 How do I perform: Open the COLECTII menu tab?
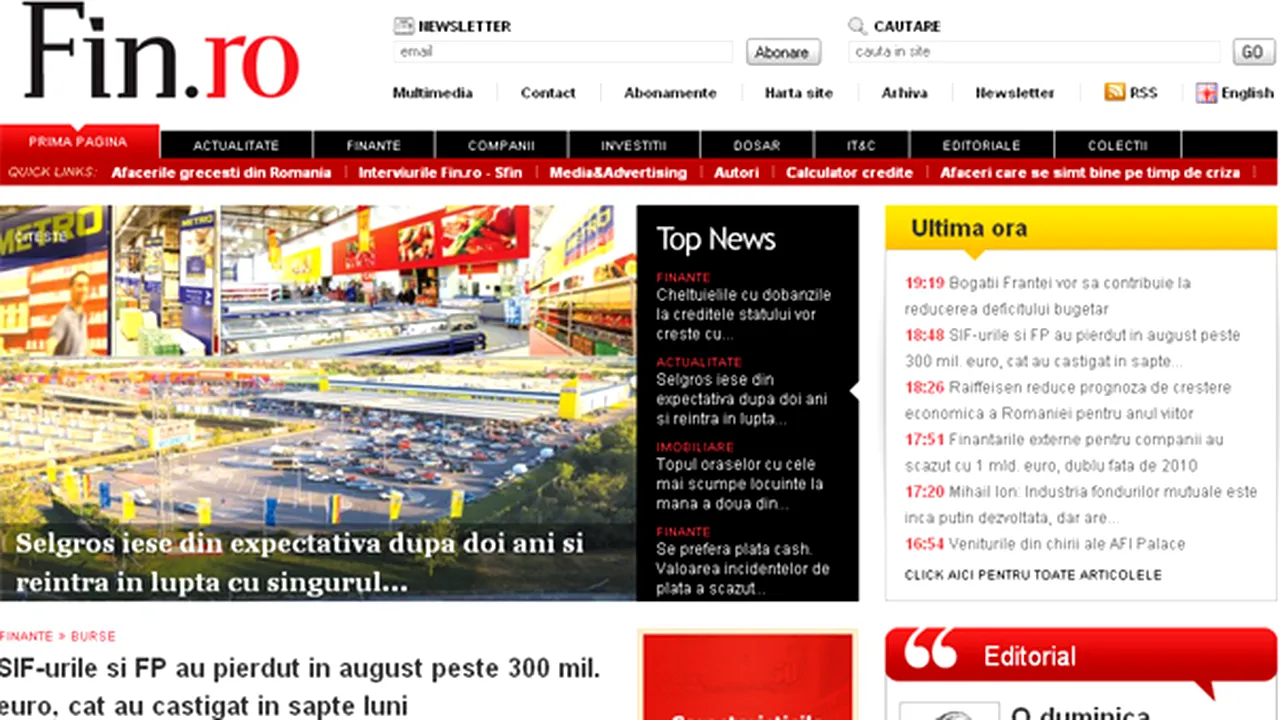pos(1117,145)
